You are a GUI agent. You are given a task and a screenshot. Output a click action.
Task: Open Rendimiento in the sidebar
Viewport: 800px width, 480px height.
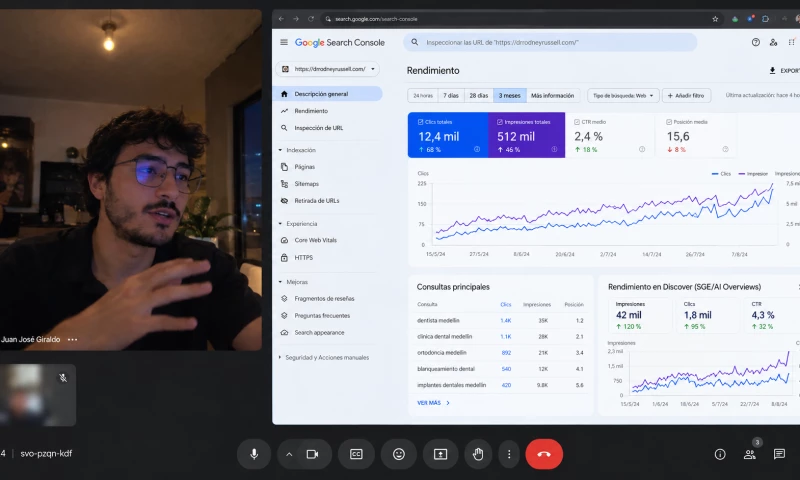point(311,111)
